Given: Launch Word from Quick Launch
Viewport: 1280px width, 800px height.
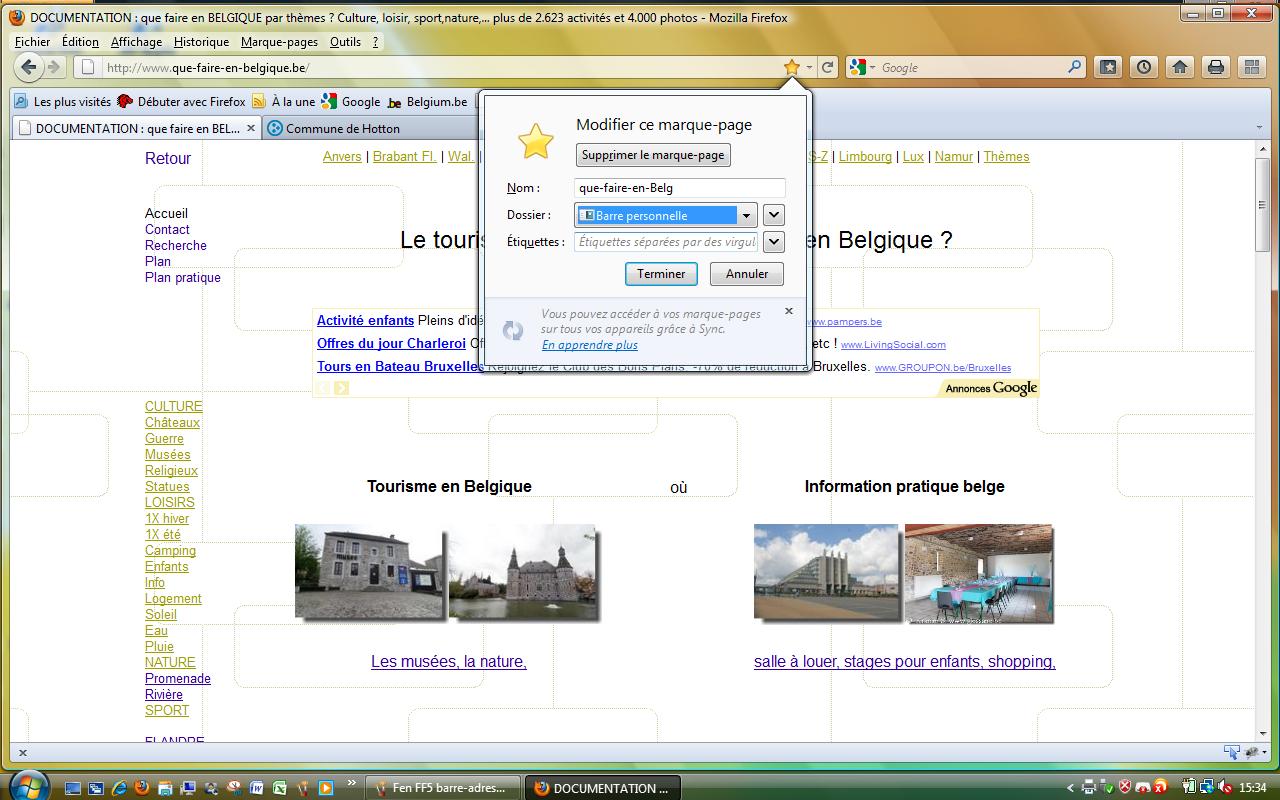Looking at the screenshot, I should click(x=257, y=788).
